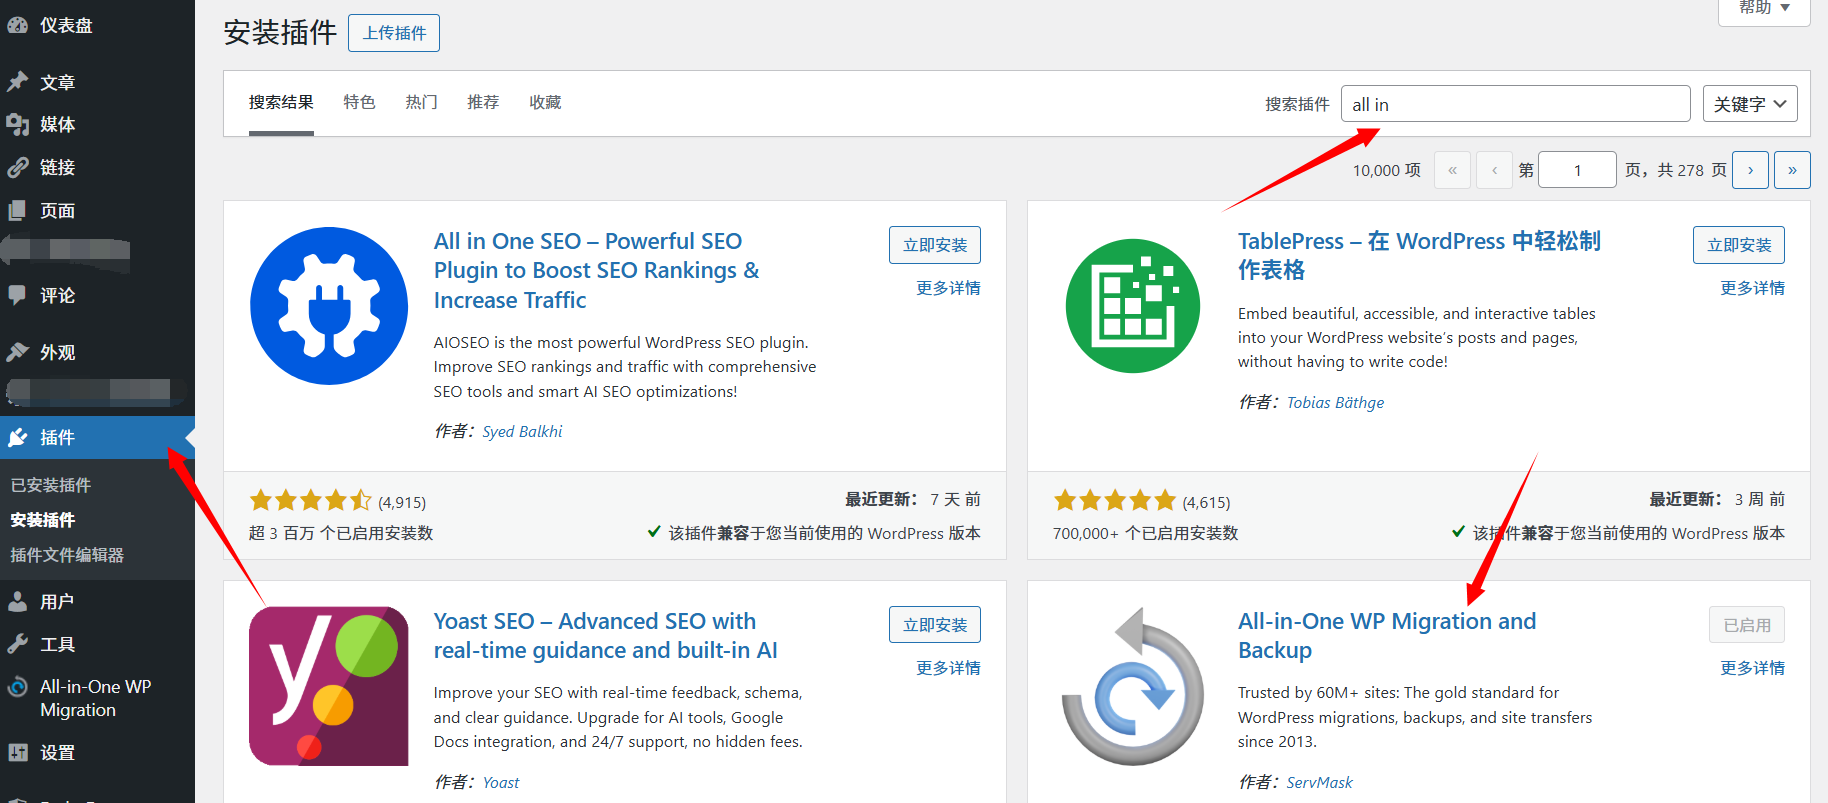Jump to last page of results
The image size is (1828, 803).
(1792, 170)
